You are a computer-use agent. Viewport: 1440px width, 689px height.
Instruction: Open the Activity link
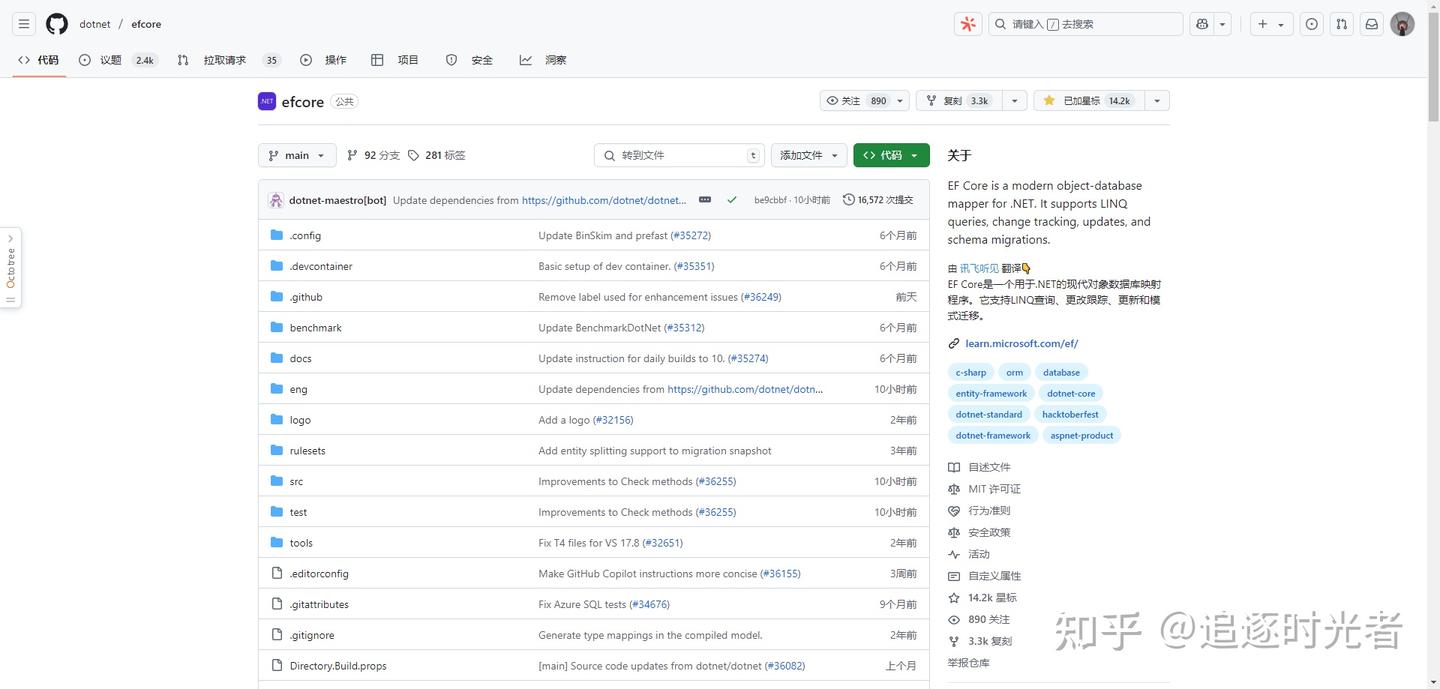pyautogui.click(x=969, y=554)
